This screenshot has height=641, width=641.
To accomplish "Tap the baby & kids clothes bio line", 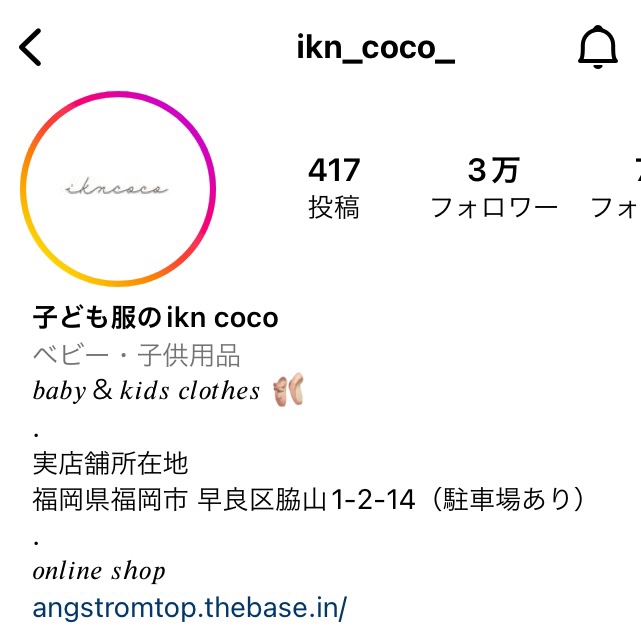I will [146, 390].
